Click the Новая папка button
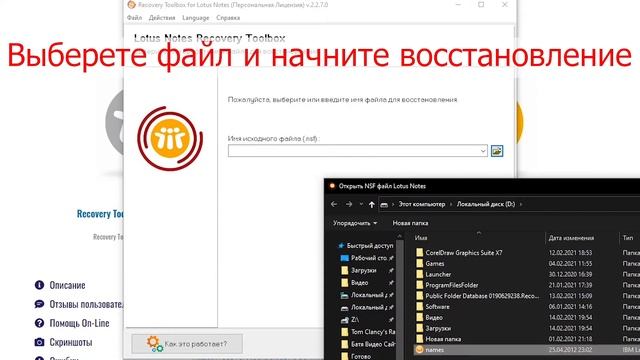 click(x=410, y=223)
